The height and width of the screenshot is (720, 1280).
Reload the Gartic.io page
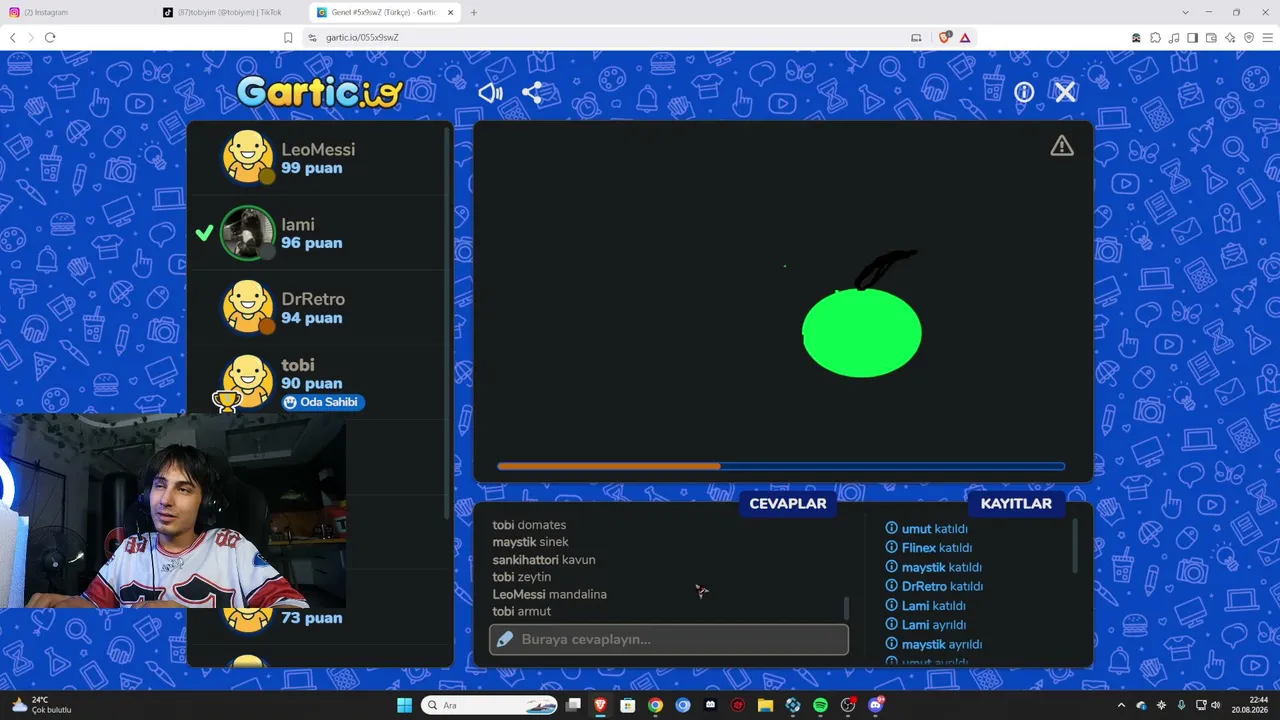(x=50, y=37)
